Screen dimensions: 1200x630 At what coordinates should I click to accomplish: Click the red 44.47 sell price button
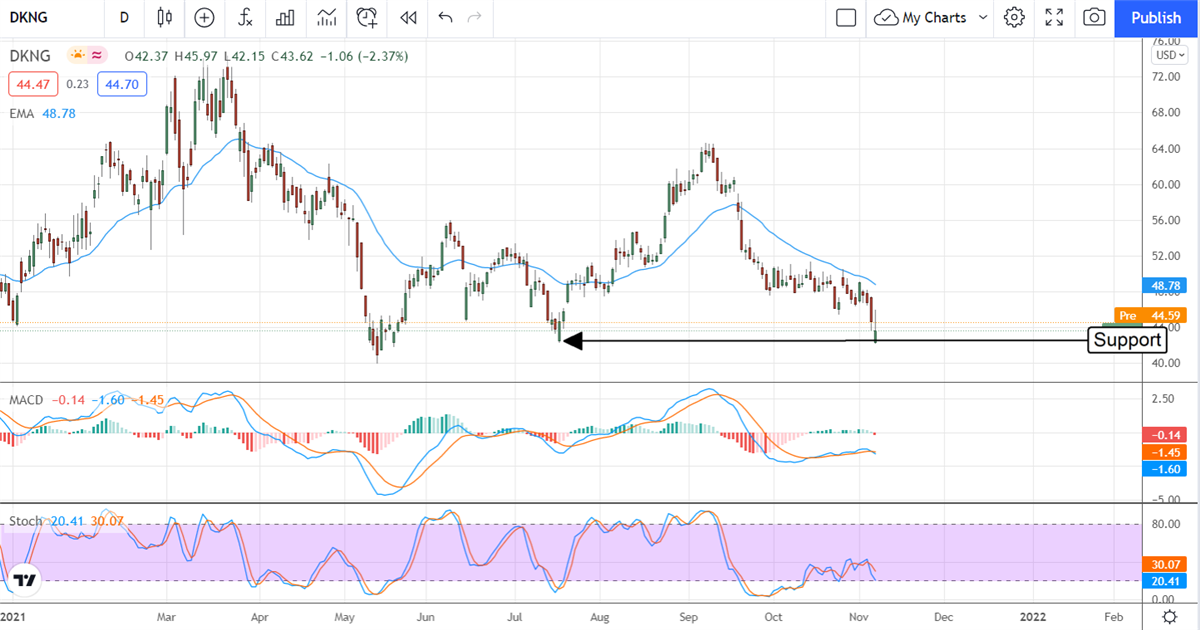coord(33,85)
